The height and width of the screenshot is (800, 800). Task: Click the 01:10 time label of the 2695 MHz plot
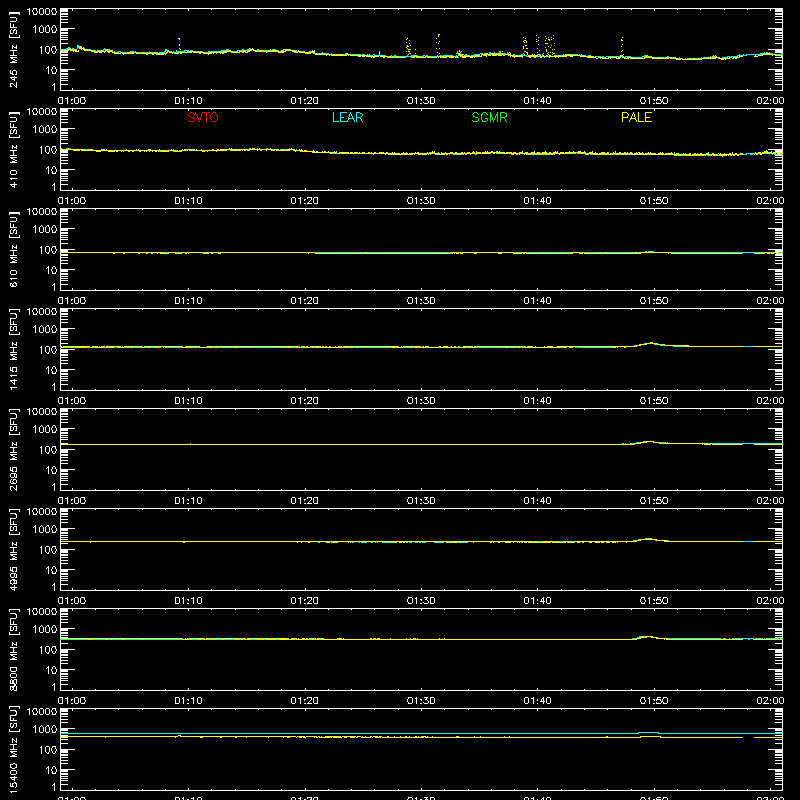point(188,501)
